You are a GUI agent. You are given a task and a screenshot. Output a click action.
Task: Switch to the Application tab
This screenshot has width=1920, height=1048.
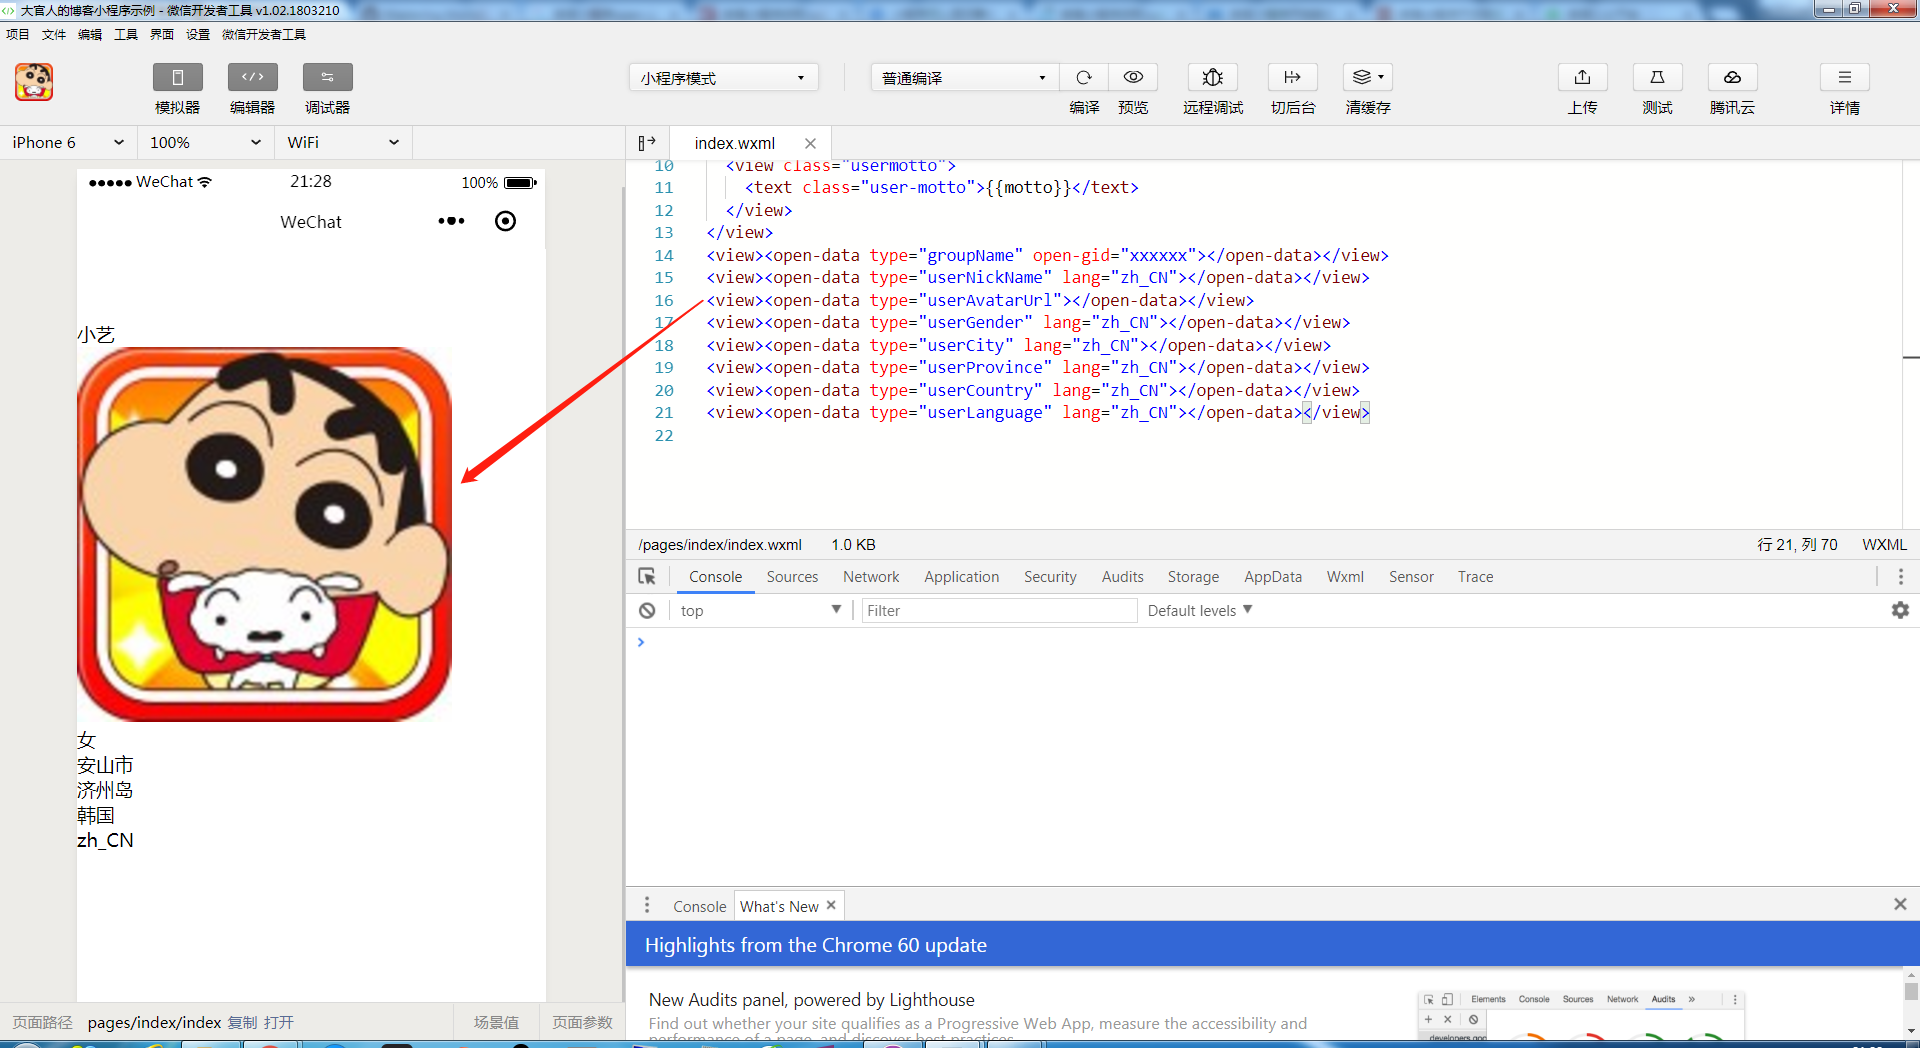coord(961,577)
